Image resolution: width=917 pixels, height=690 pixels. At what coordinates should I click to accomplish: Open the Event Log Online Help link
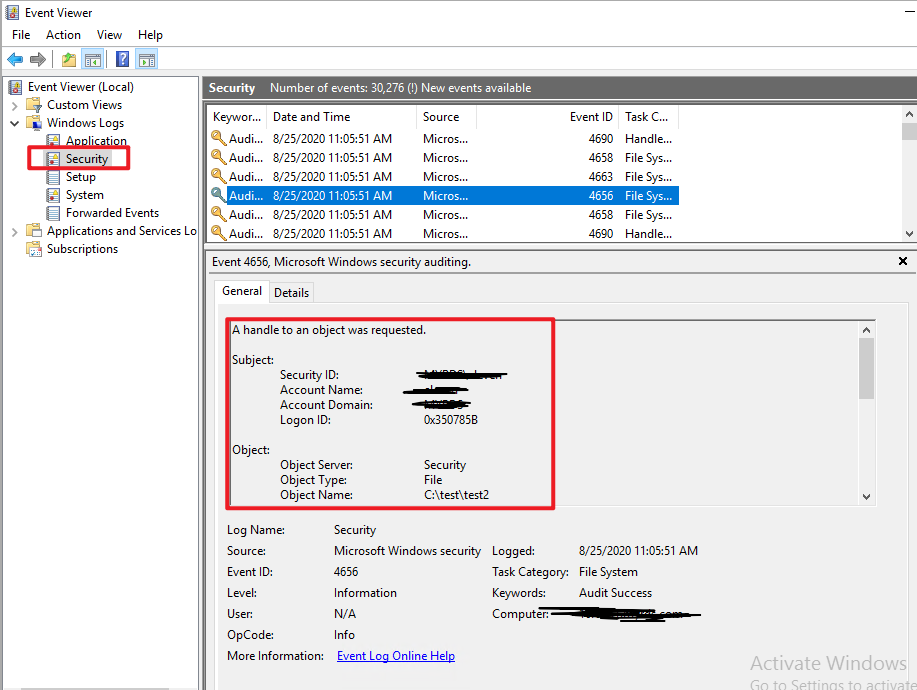[x=396, y=656]
